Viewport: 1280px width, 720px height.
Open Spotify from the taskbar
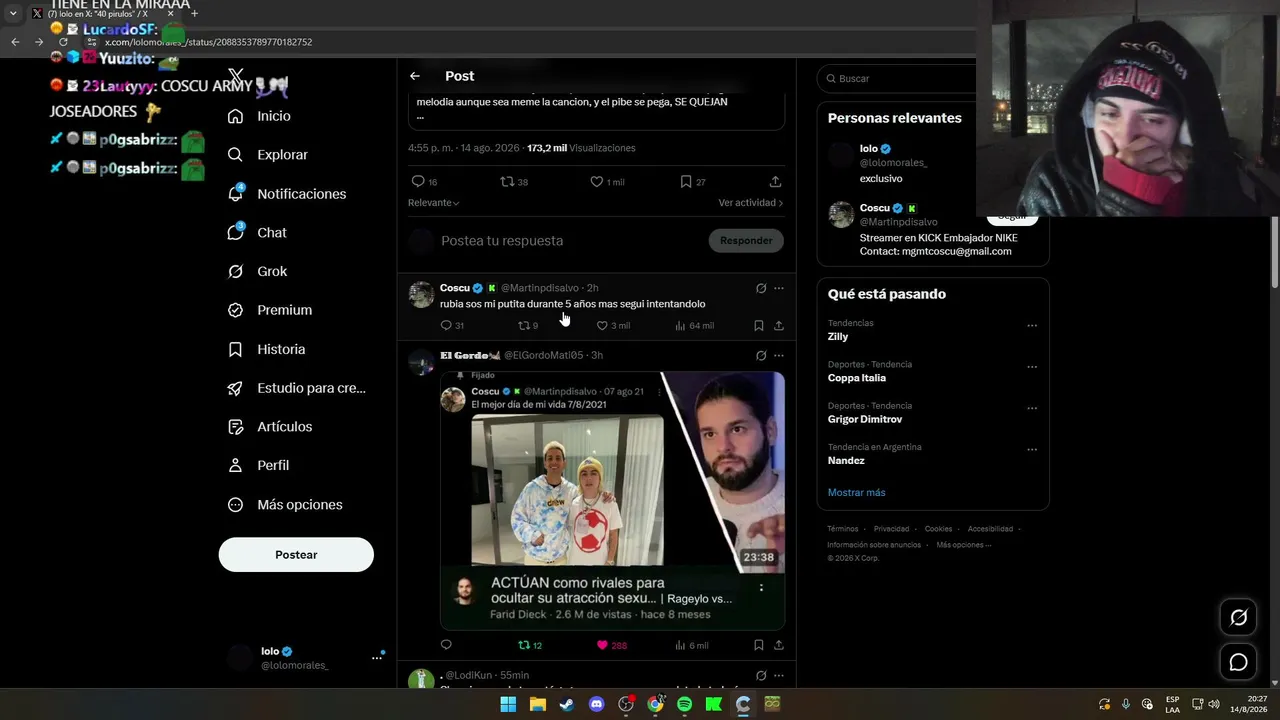tap(684, 704)
